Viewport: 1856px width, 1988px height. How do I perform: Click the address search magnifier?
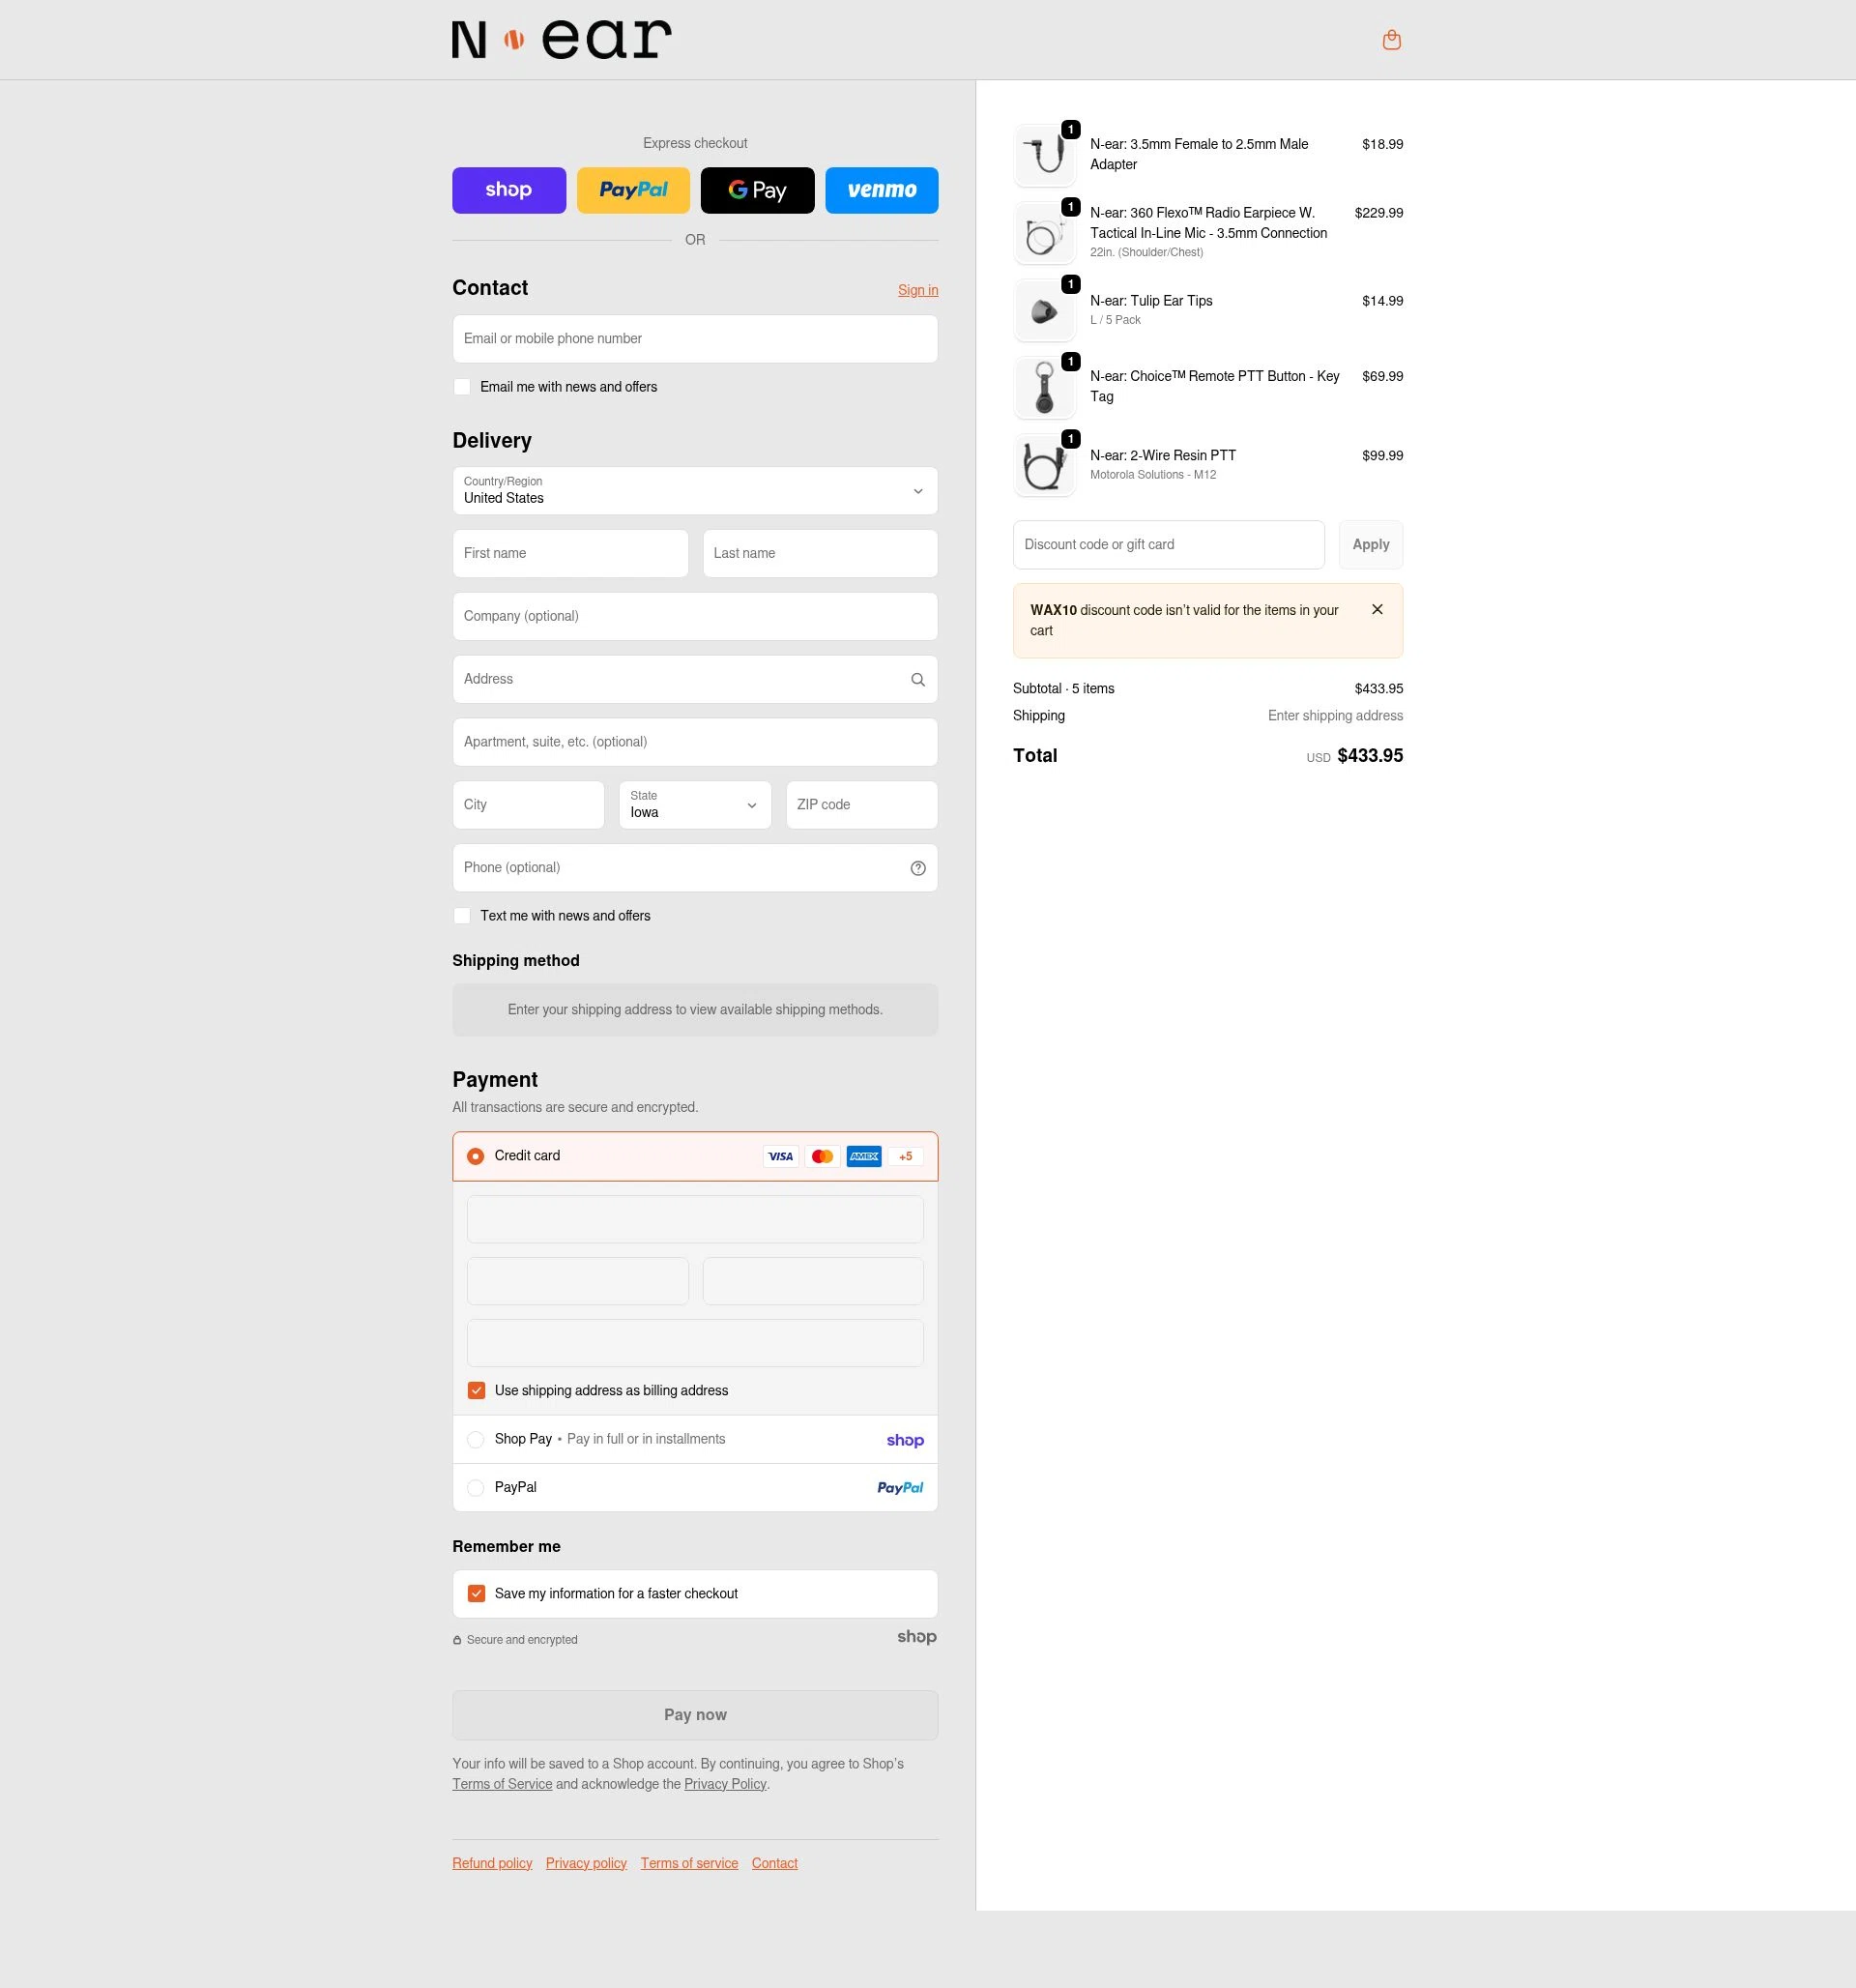point(917,679)
